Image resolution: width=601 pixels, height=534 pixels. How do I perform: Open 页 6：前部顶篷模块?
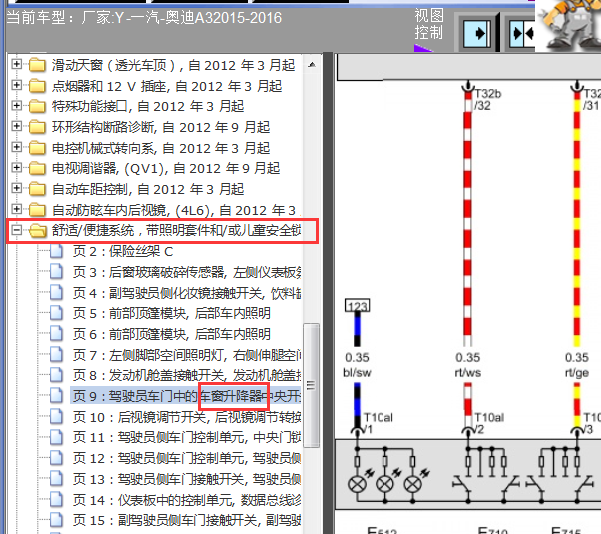pyautogui.click(x=172, y=334)
